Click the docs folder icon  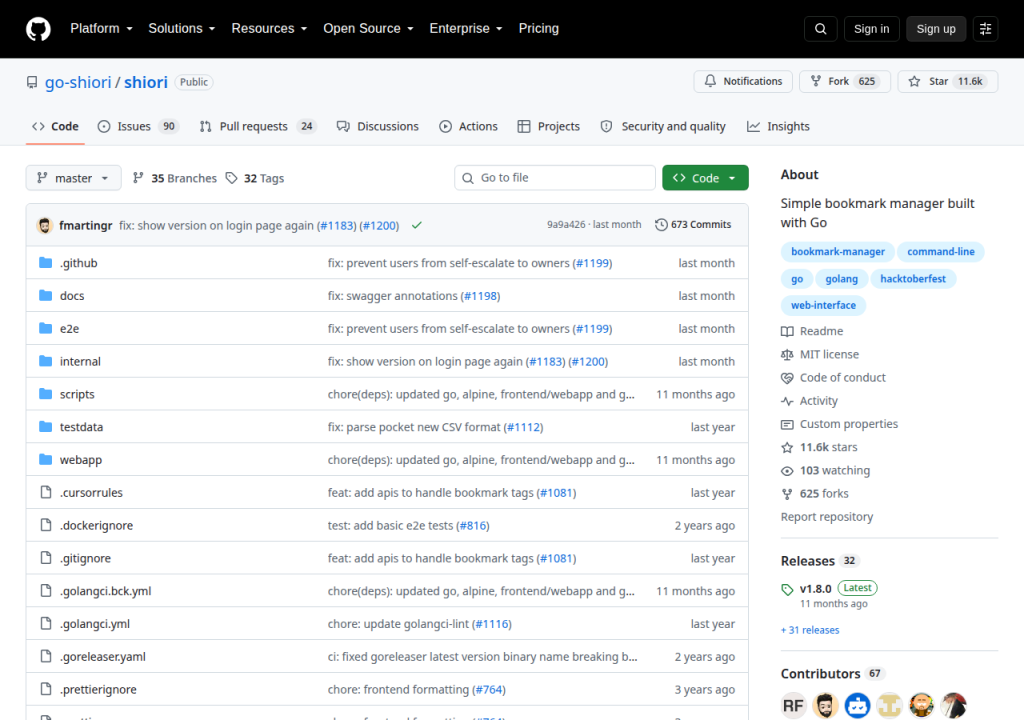click(x=46, y=295)
